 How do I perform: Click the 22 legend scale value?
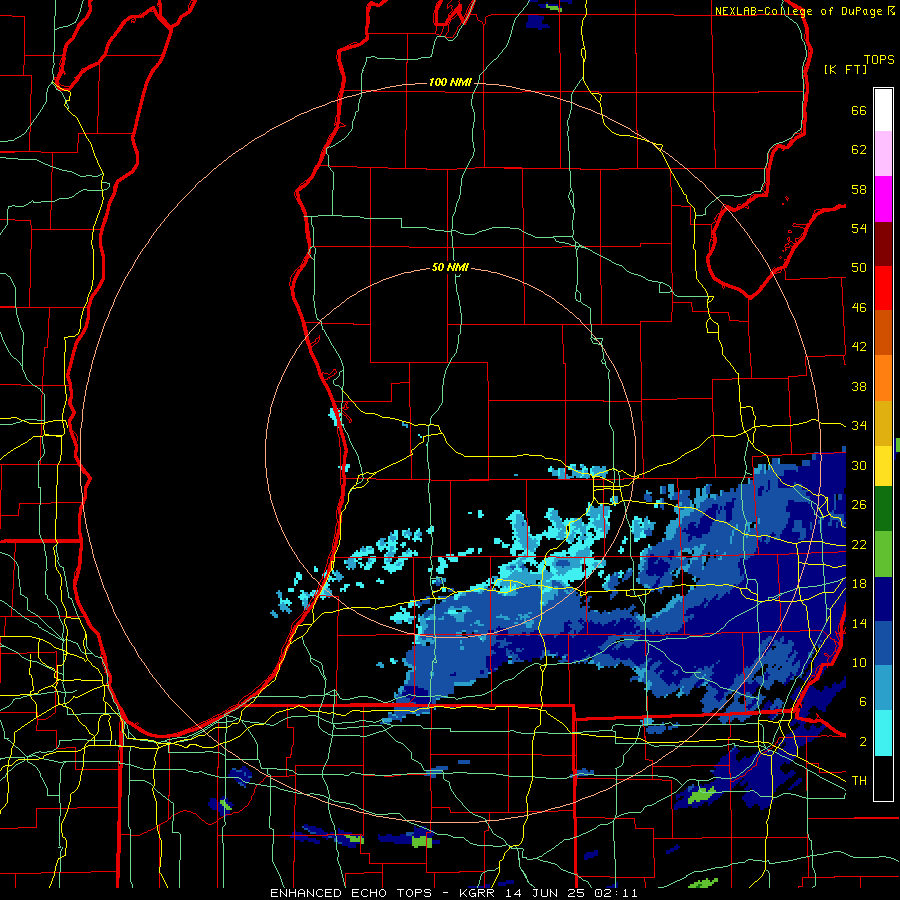pos(859,545)
